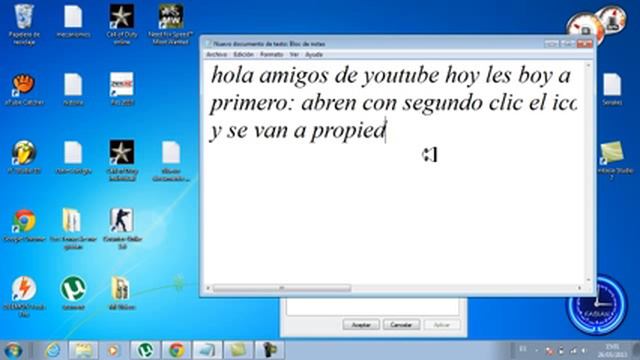The image size is (640, 360).
Task: Click Aplicar in the dialog behind Notepad
Action: 442,325
